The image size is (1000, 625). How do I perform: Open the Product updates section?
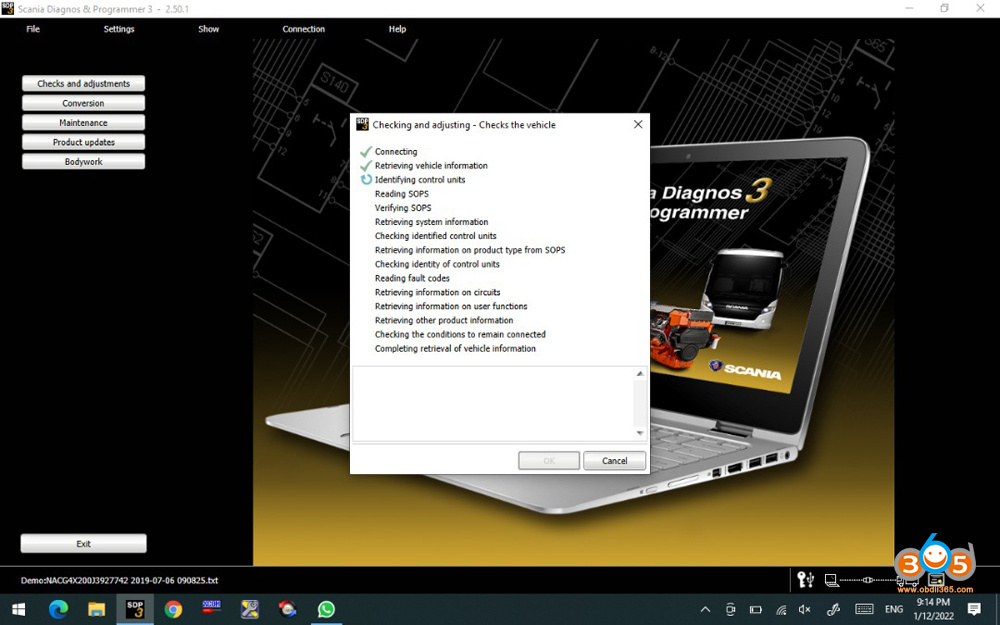83,142
